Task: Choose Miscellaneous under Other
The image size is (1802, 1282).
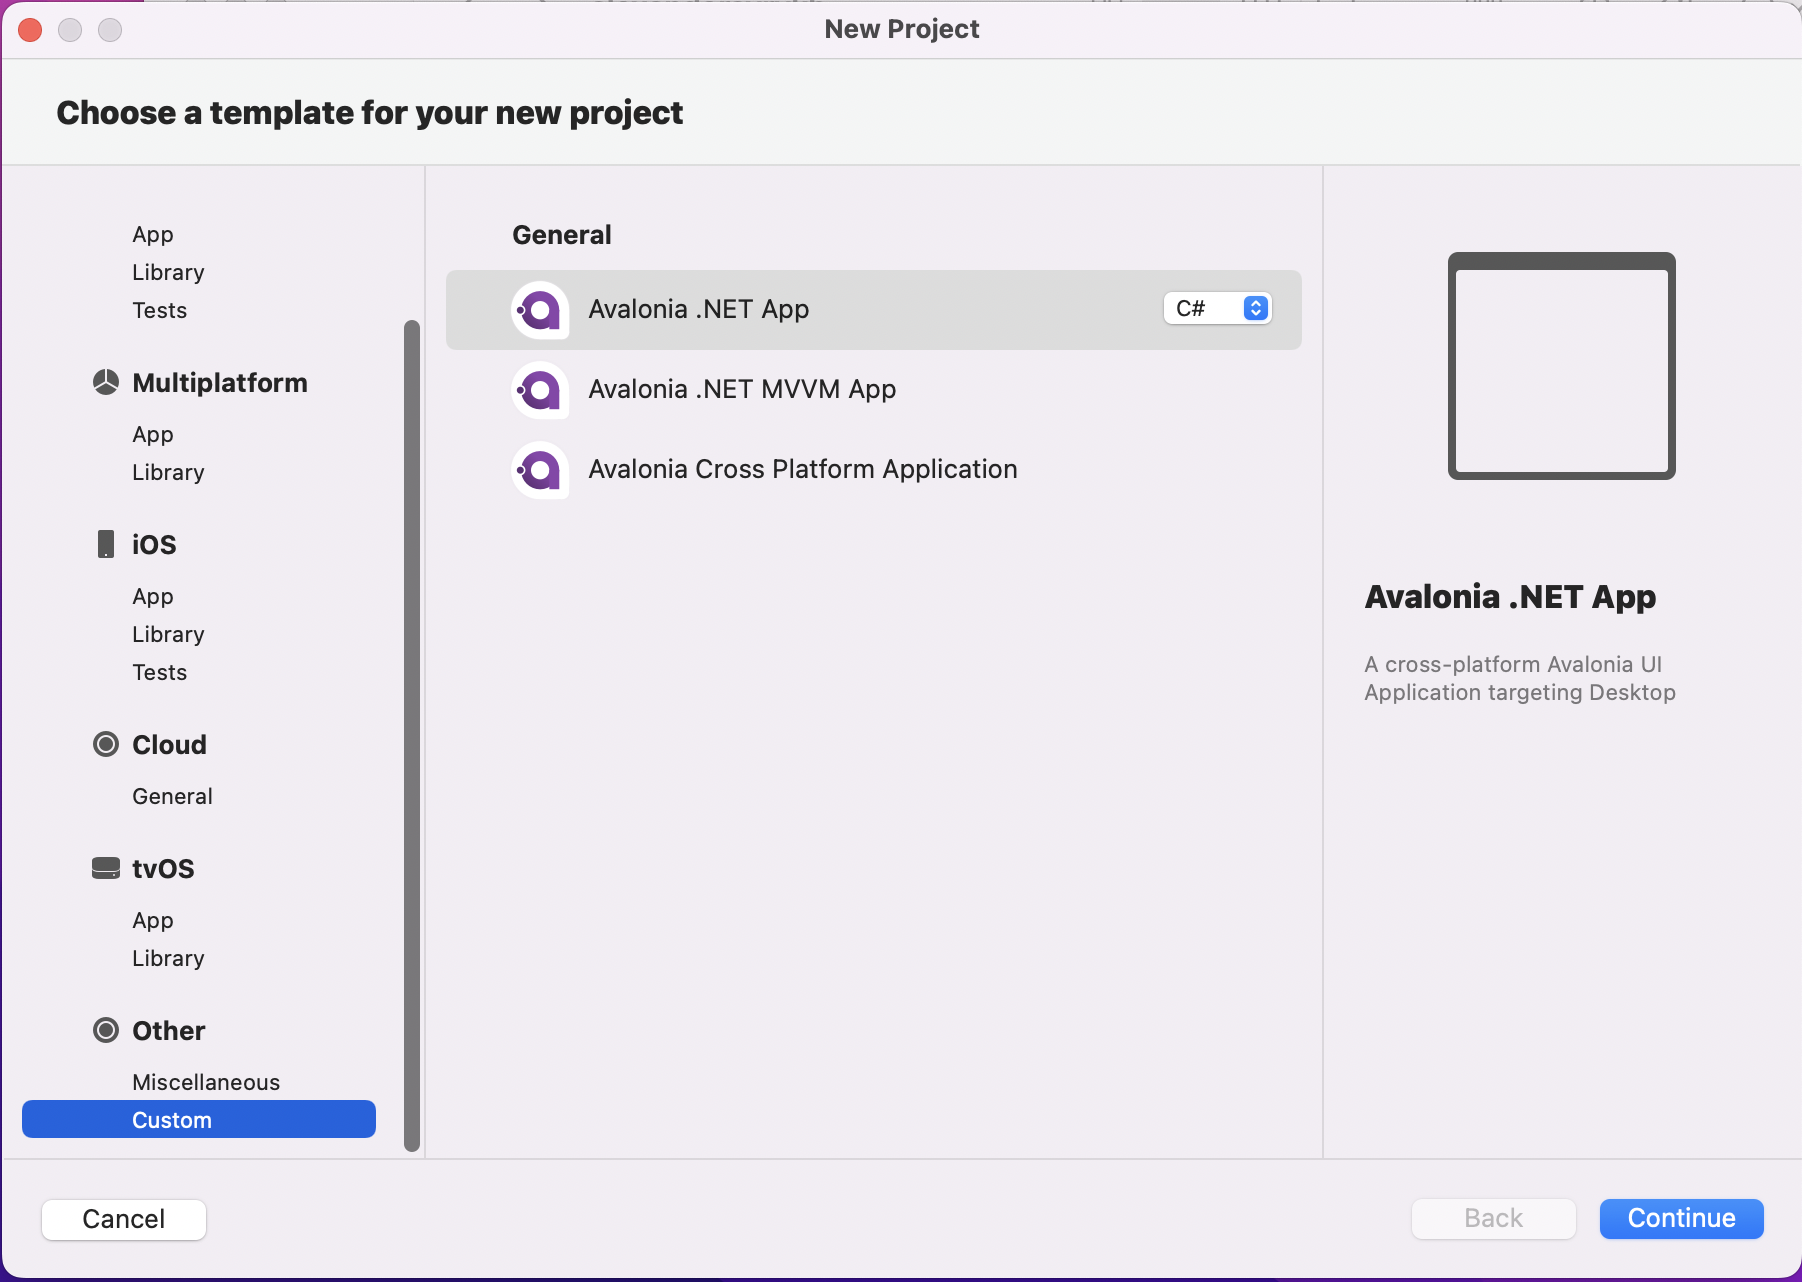Action: pos(206,1082)
